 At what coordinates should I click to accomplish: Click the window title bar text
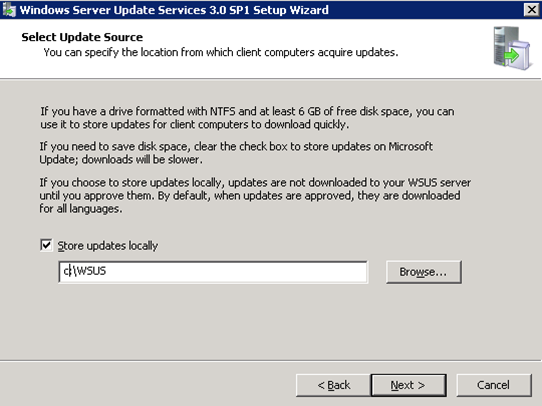174,10
